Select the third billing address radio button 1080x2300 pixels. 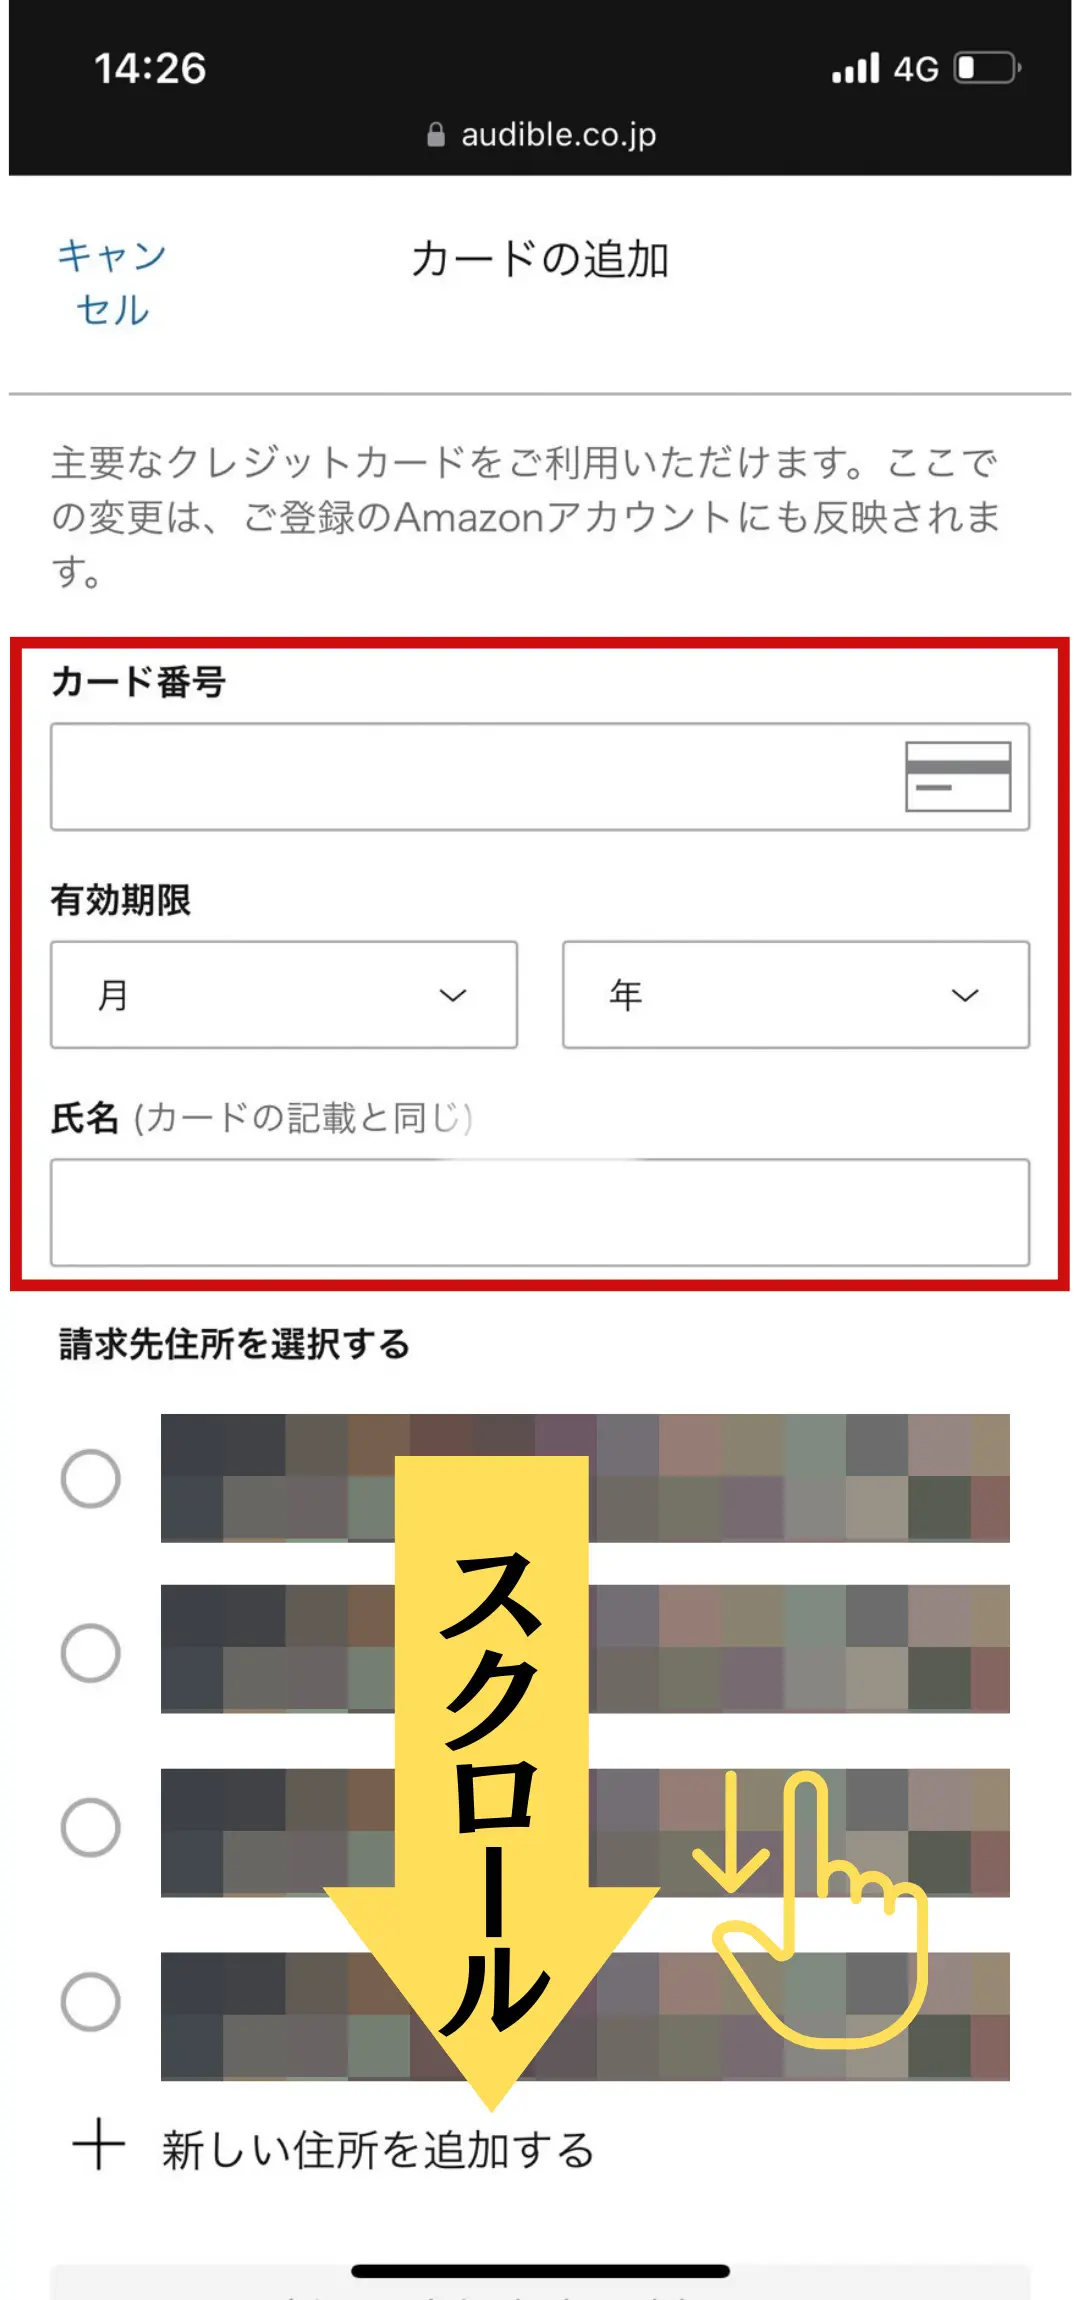(x=91, y=1828)
